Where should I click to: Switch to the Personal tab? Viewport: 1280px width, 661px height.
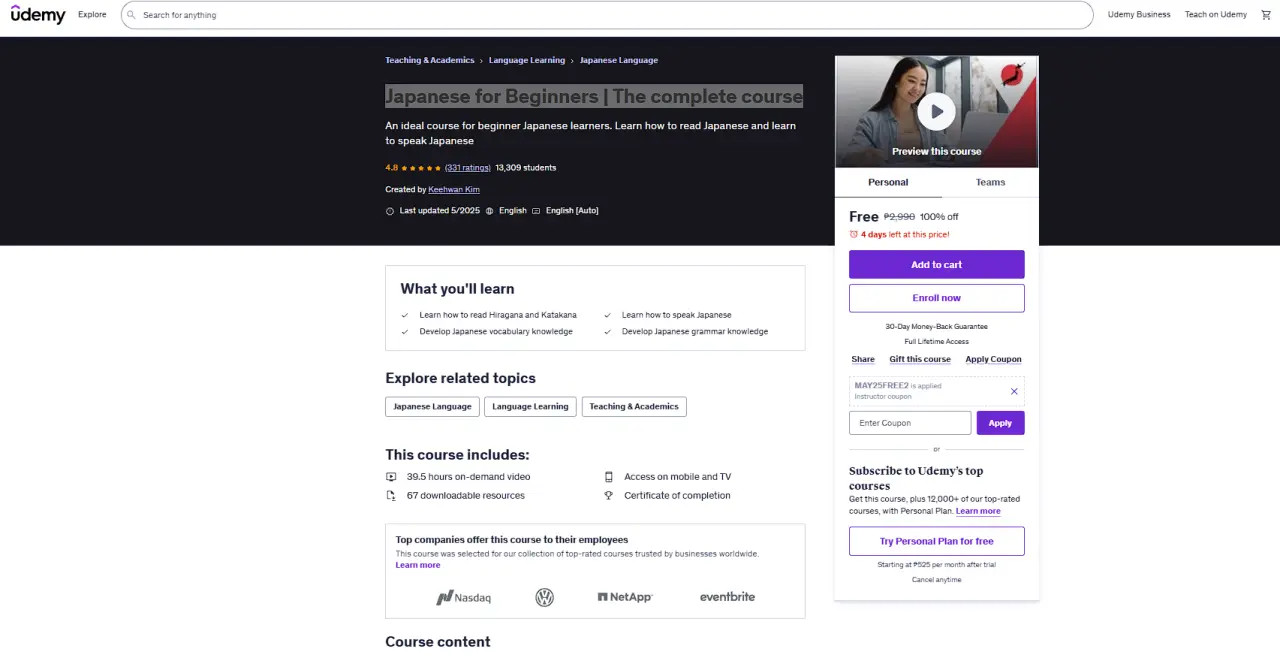(888, 182)
